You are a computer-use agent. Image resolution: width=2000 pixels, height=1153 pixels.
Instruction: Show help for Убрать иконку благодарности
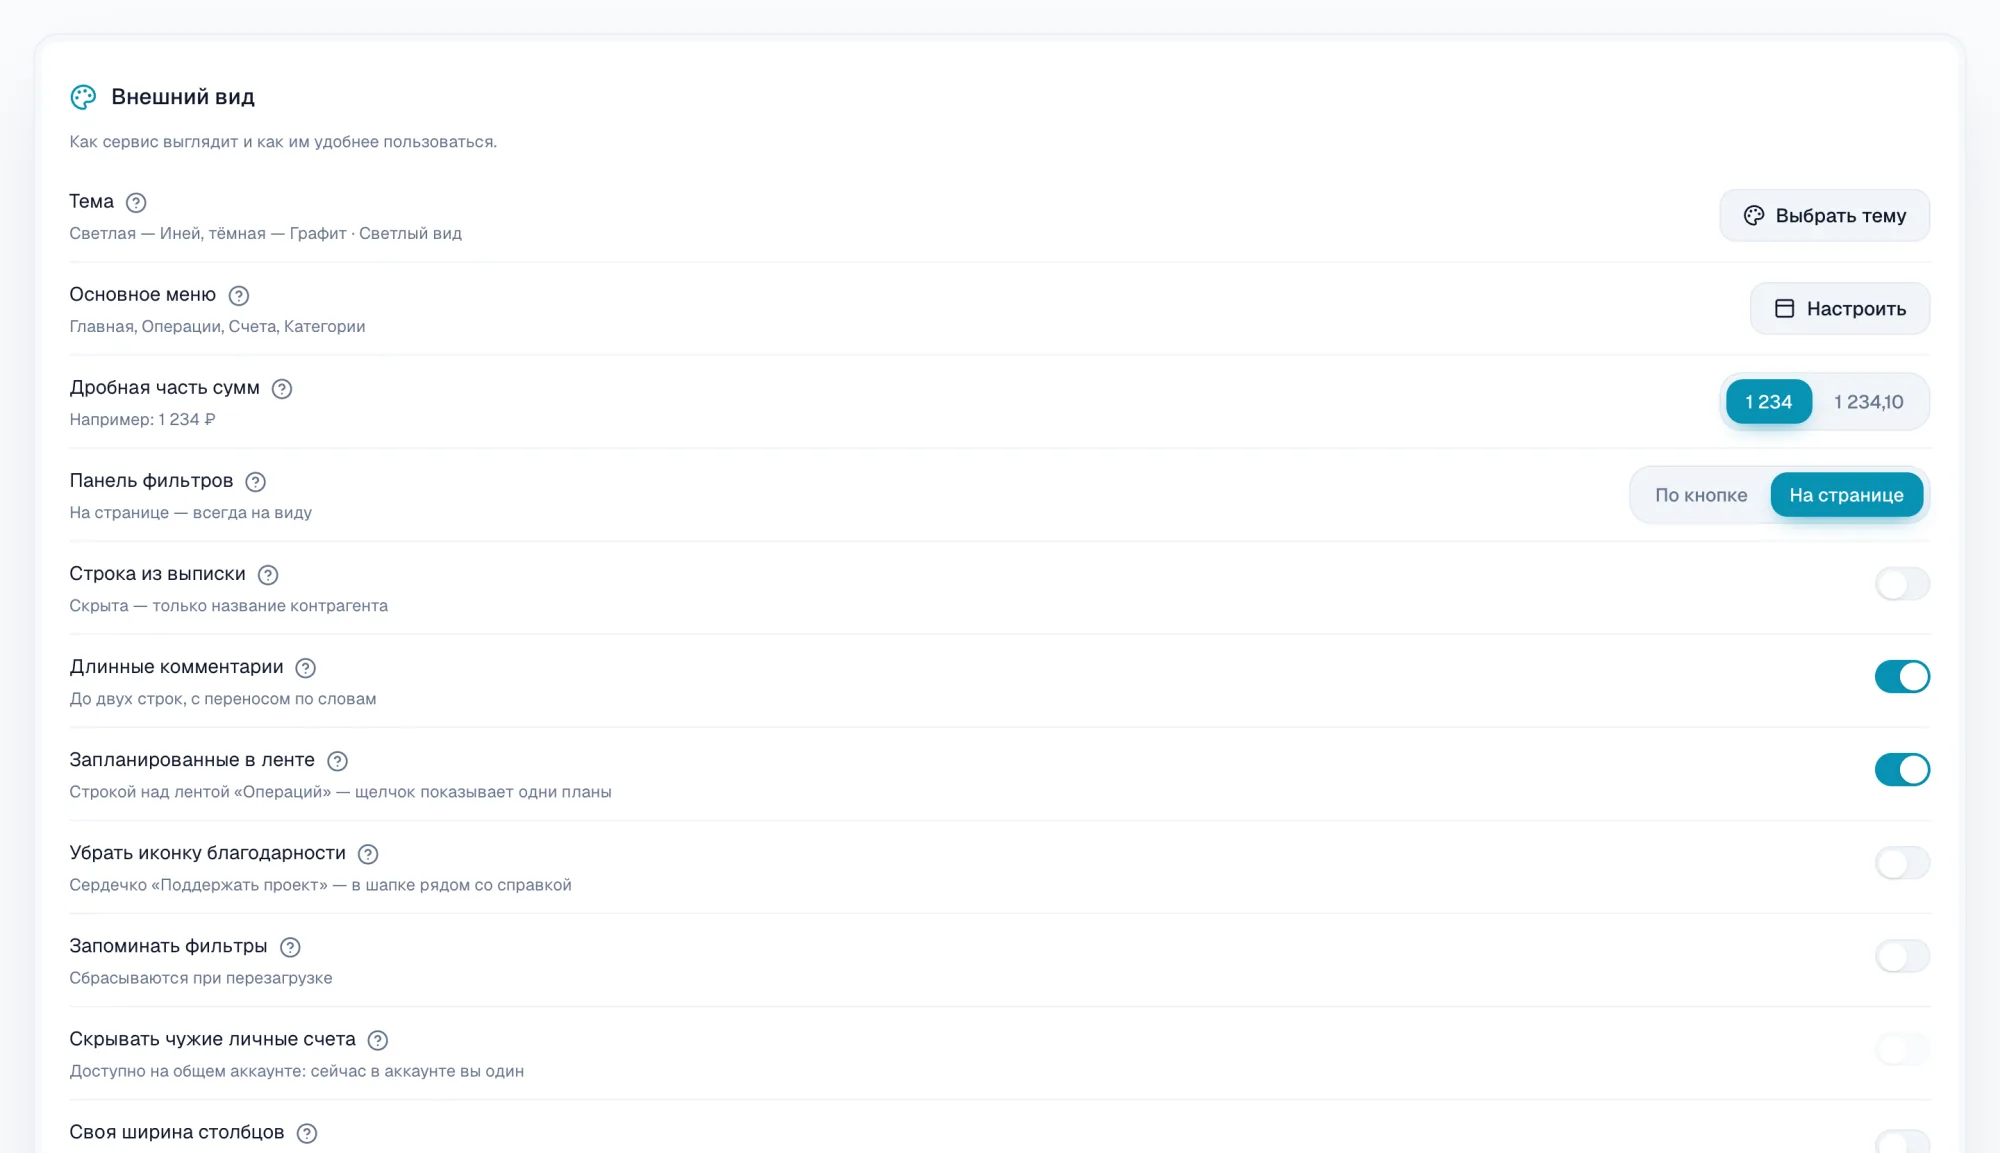368,853
